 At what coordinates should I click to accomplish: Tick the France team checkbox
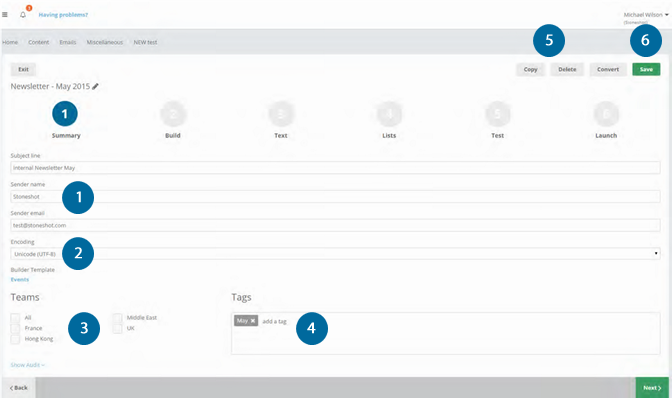coord(15,328)
